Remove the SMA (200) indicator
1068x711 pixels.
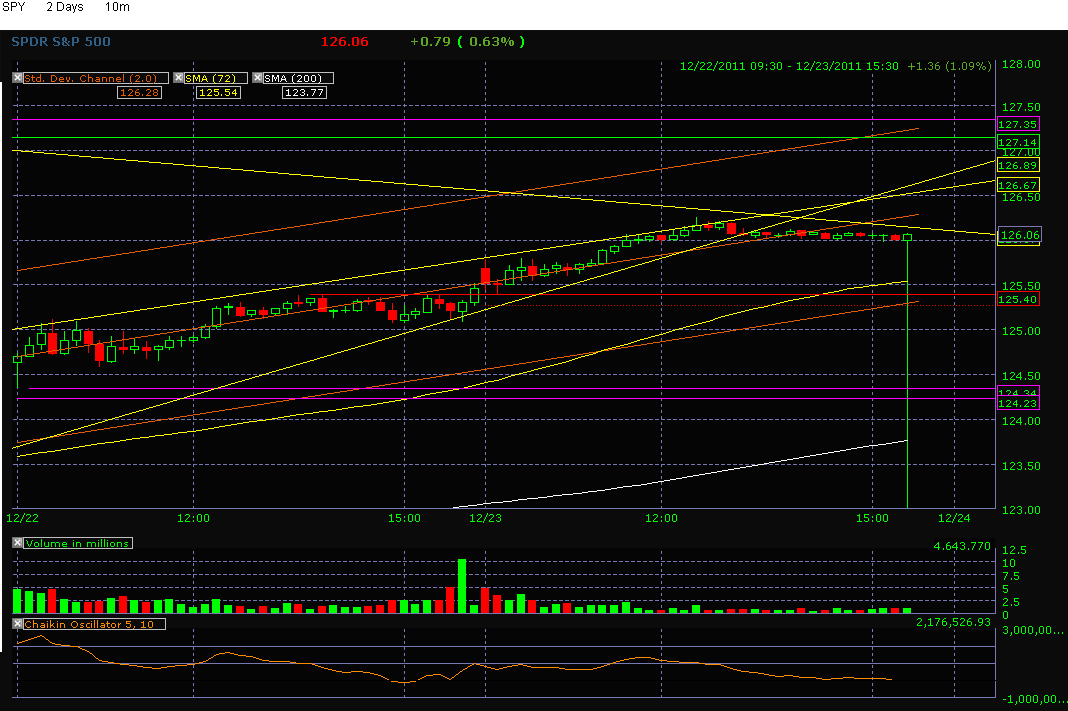[x=257, y=78]
